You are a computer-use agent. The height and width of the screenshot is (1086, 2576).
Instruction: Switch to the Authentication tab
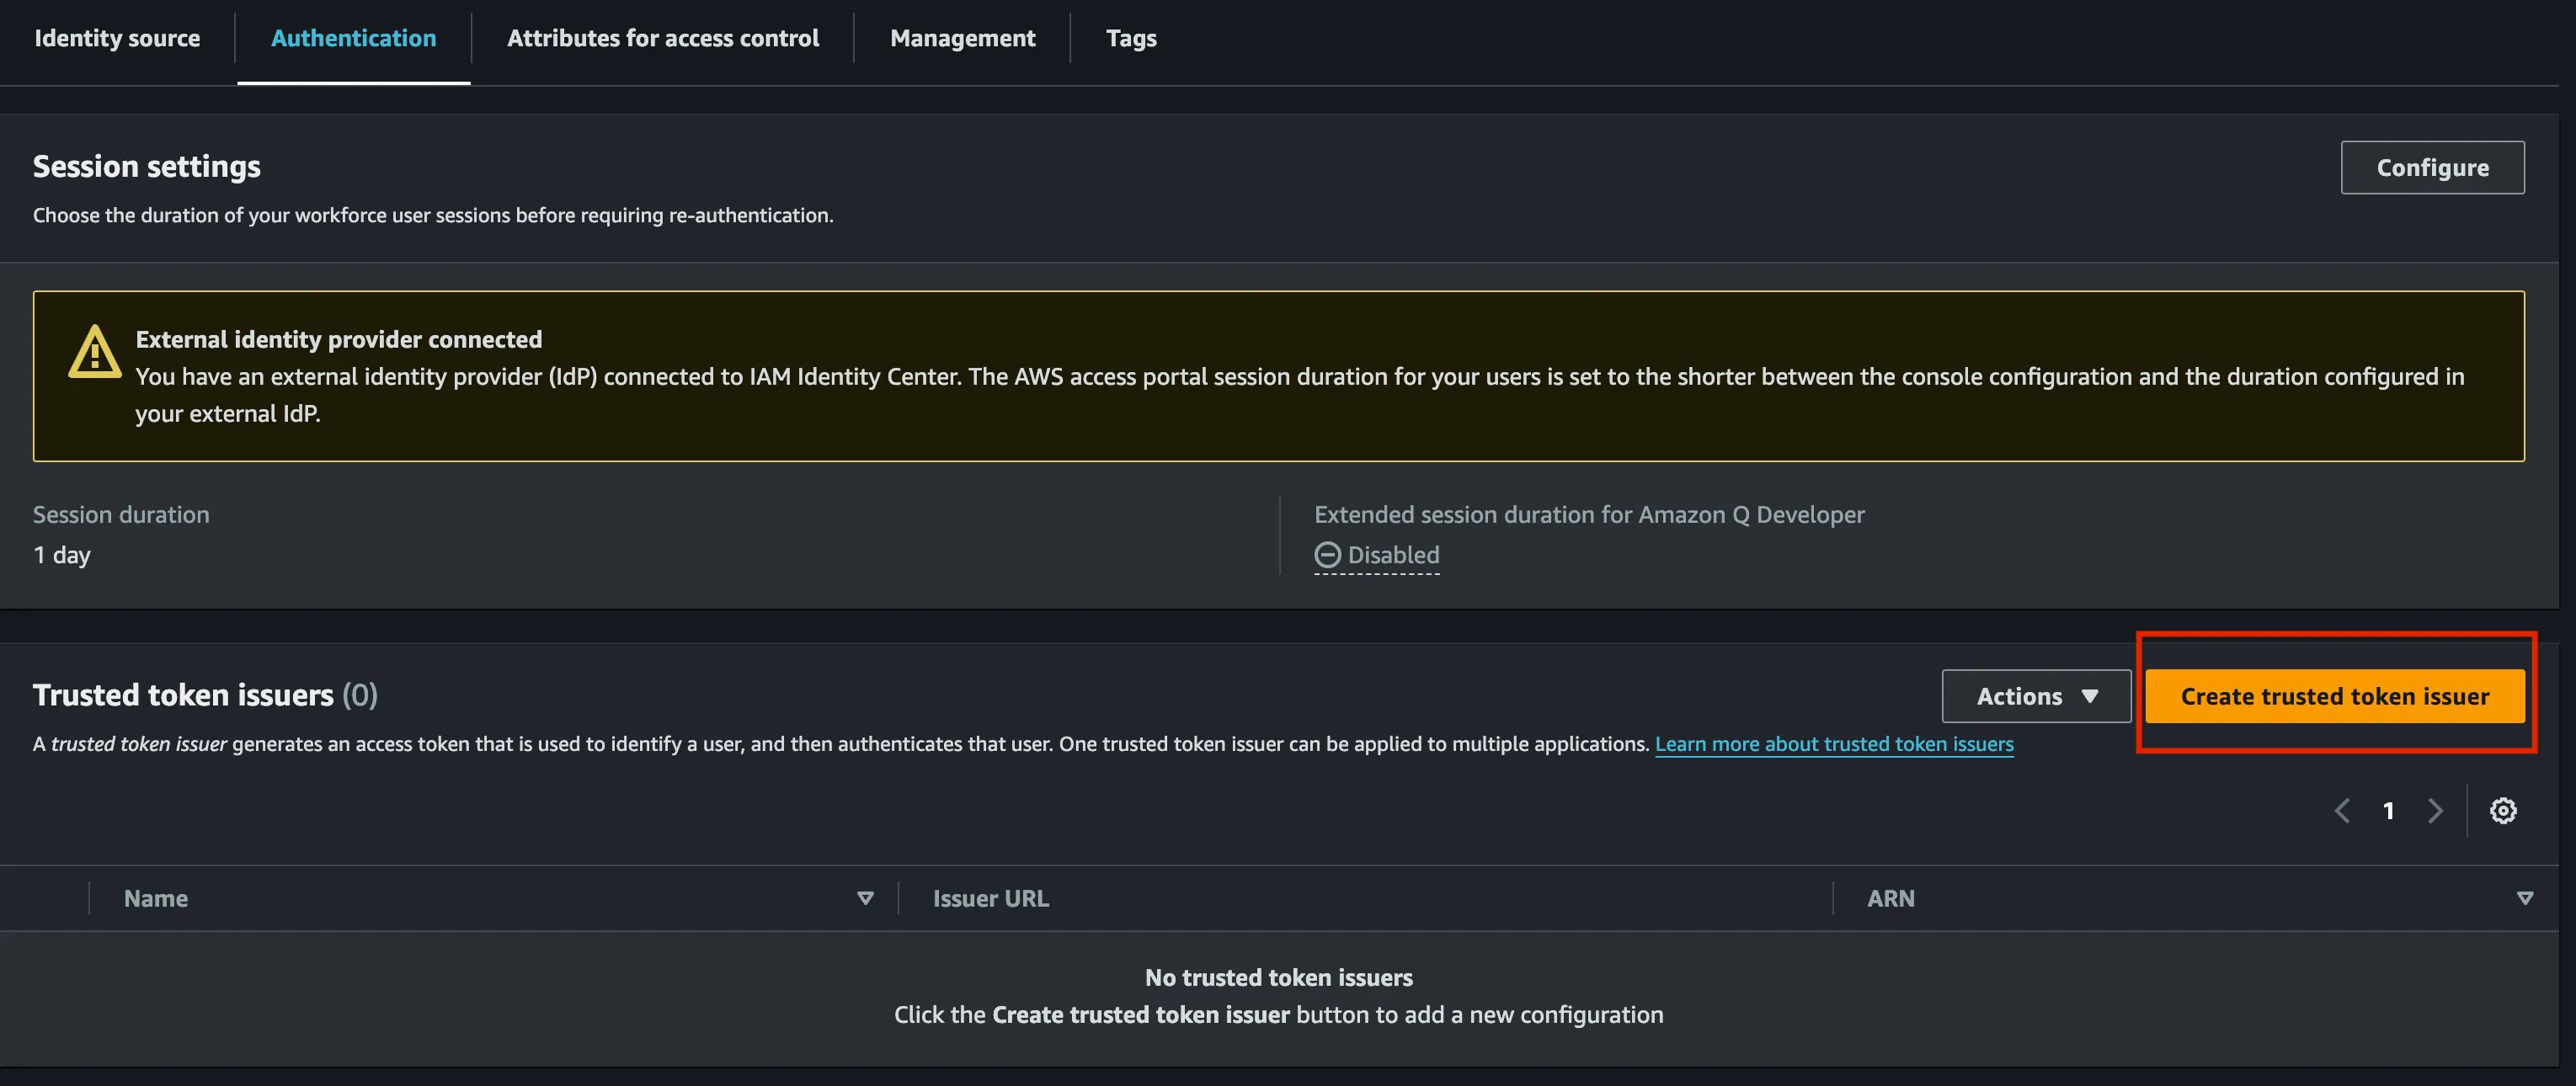353,38
